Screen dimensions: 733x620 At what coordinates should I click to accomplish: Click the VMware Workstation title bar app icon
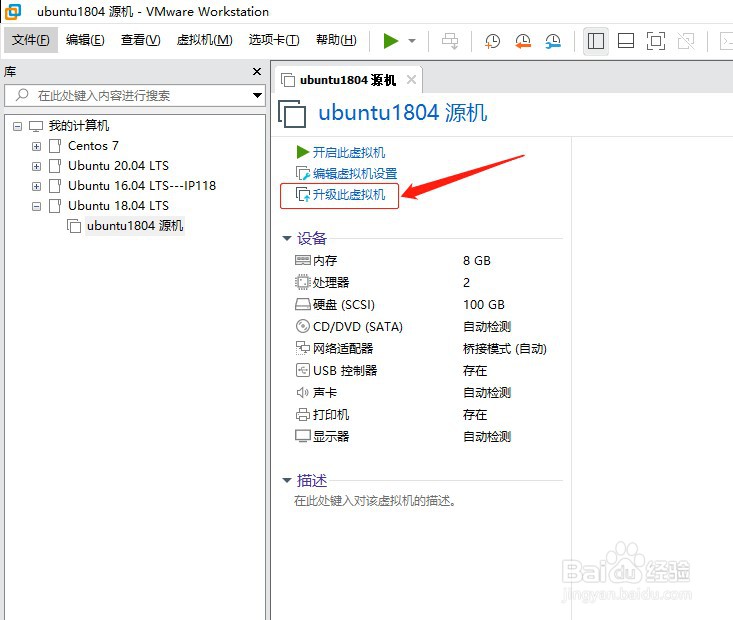point(13,12)
